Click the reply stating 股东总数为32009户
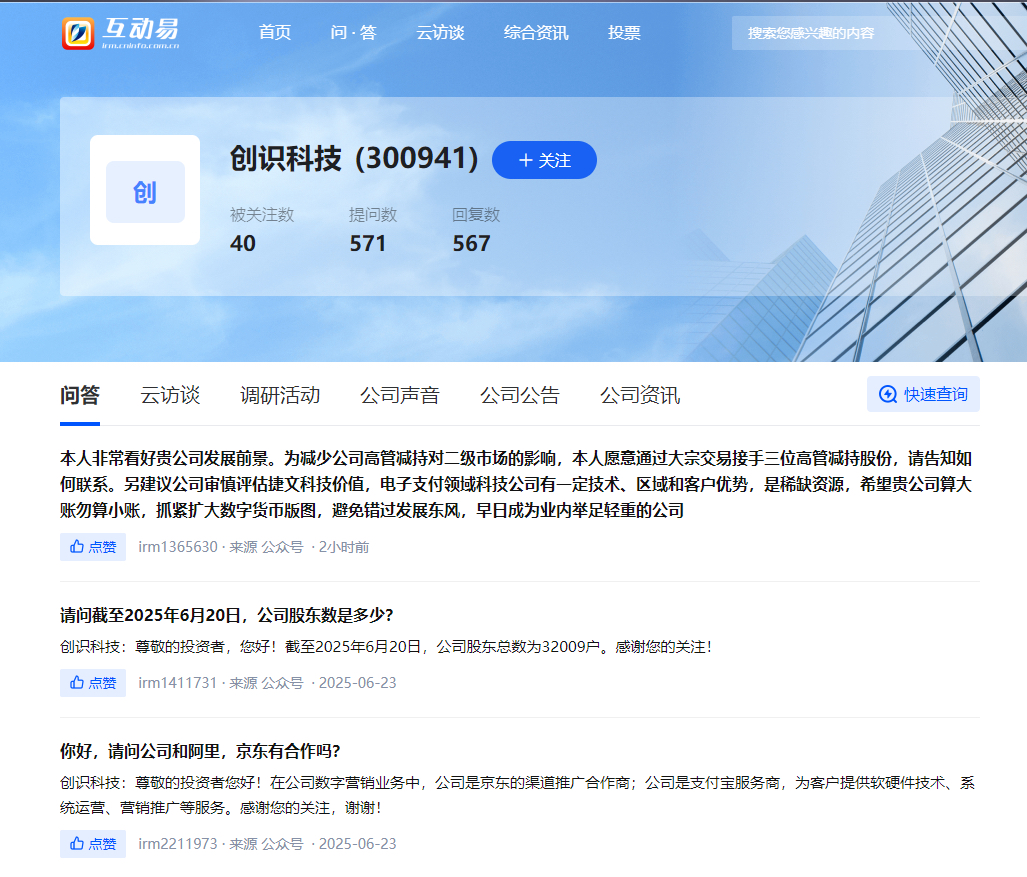The width and height of the screenshot is (1027, 877). pyautogui.click(x=386, y=647)
